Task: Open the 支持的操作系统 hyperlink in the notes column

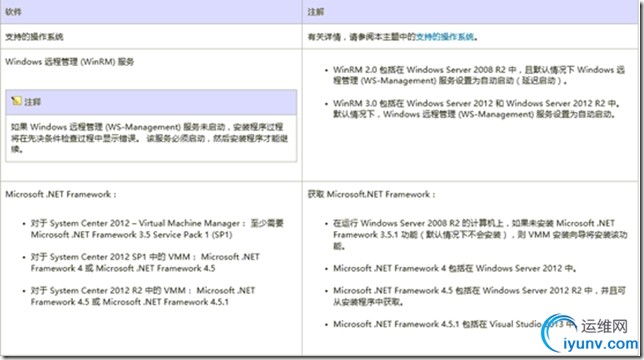Action: 445,37
